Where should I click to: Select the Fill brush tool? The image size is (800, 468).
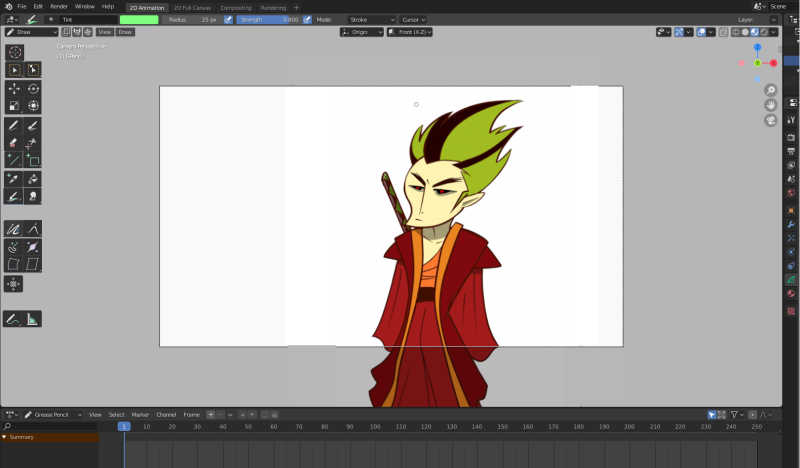click(33, 126)
